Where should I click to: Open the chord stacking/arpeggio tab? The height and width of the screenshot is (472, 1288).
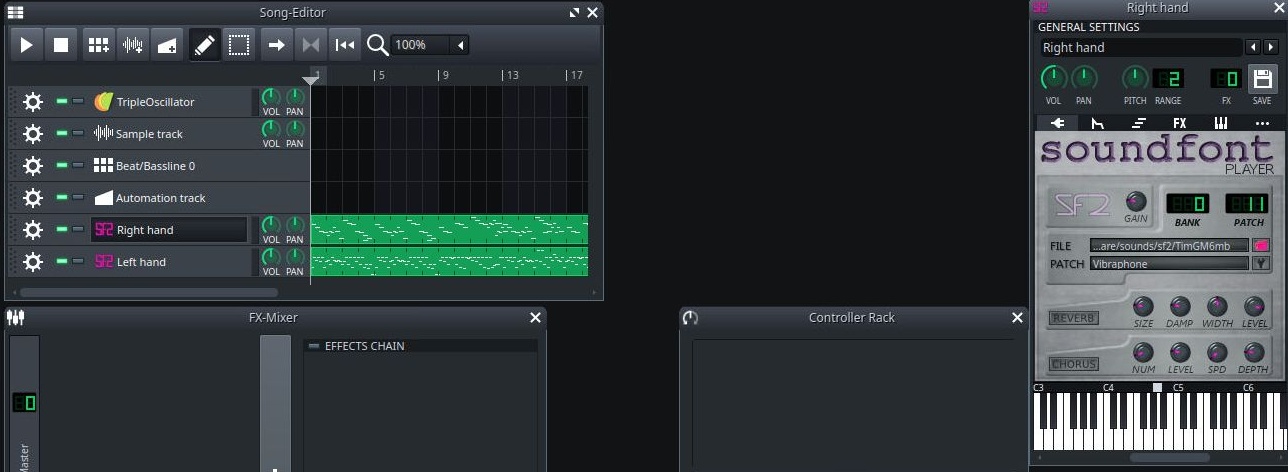1139,123
